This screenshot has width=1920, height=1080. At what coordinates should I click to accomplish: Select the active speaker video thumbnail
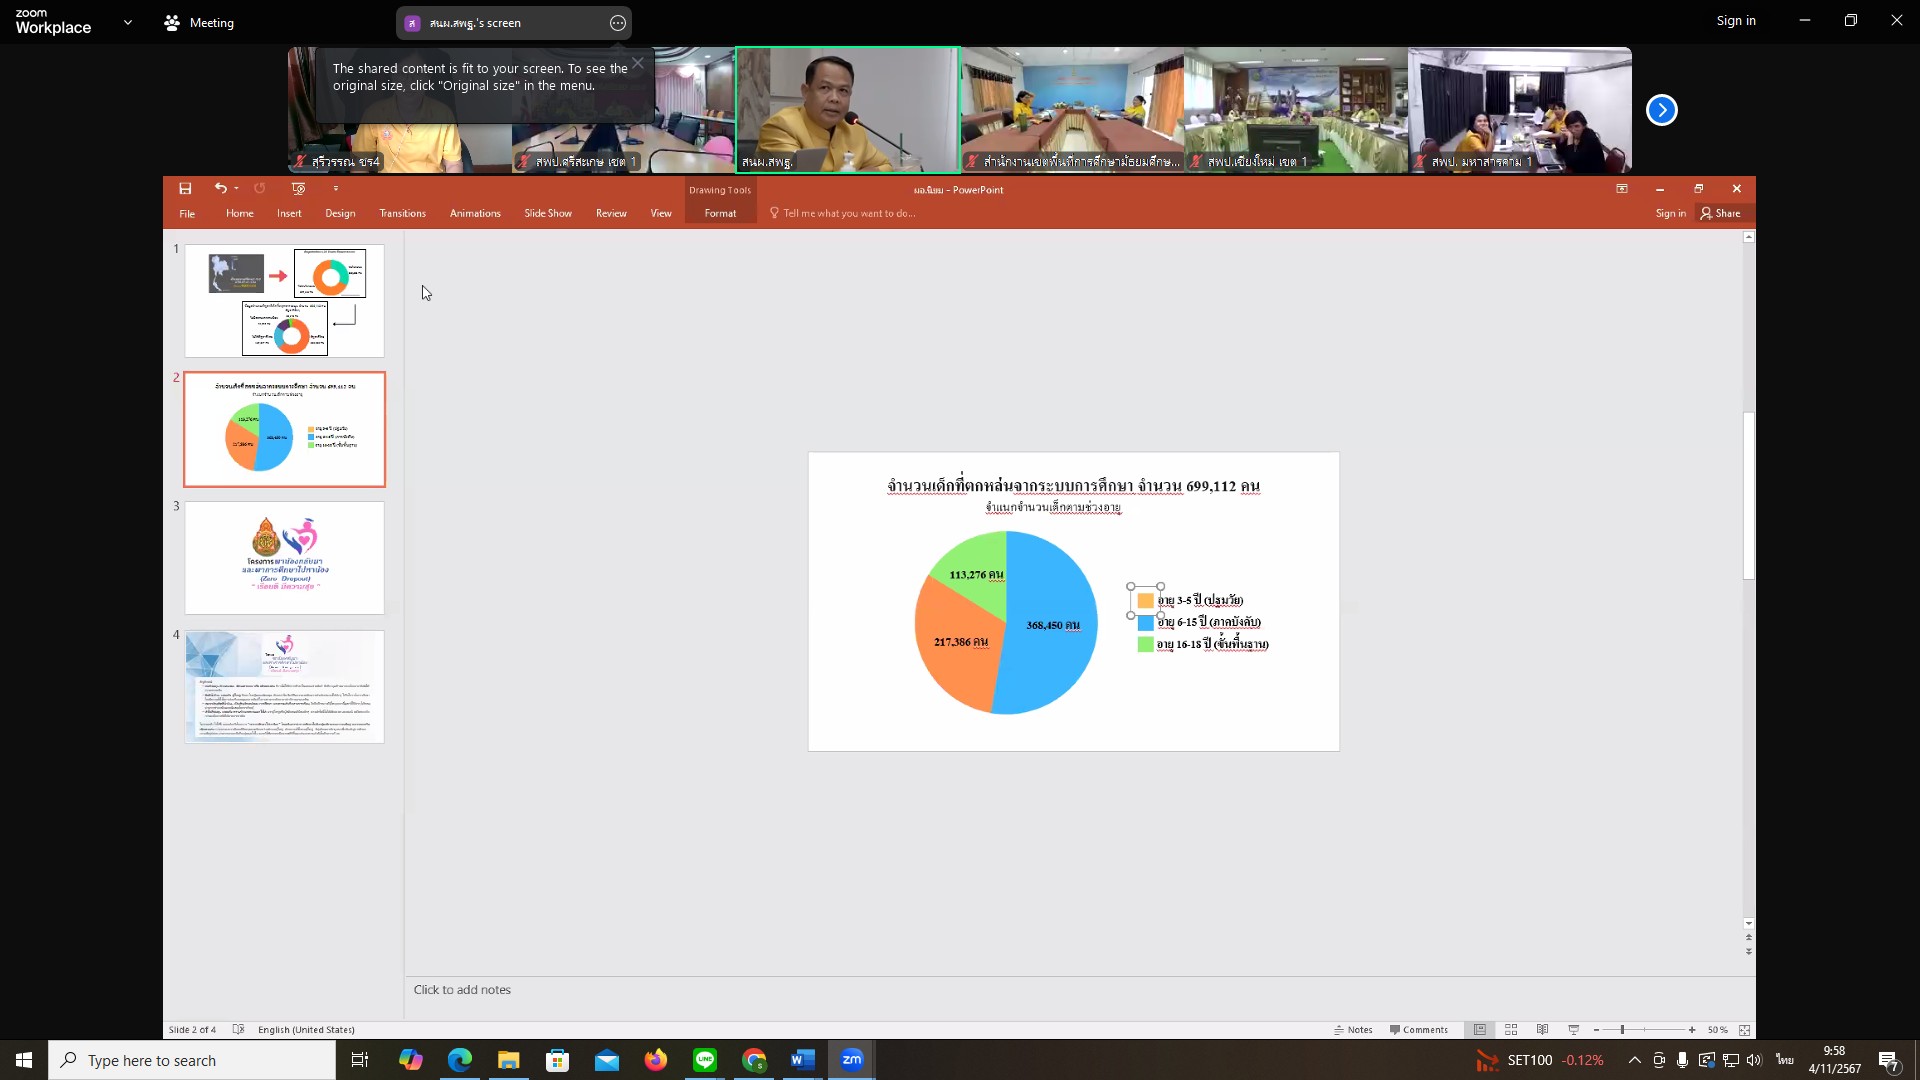point(848,110)
